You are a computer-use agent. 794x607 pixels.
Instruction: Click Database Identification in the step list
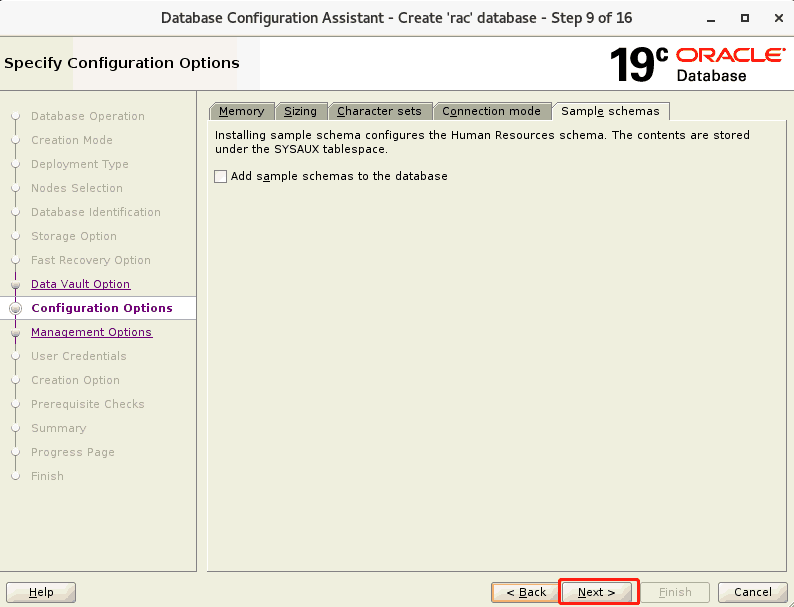click(96, 212)
